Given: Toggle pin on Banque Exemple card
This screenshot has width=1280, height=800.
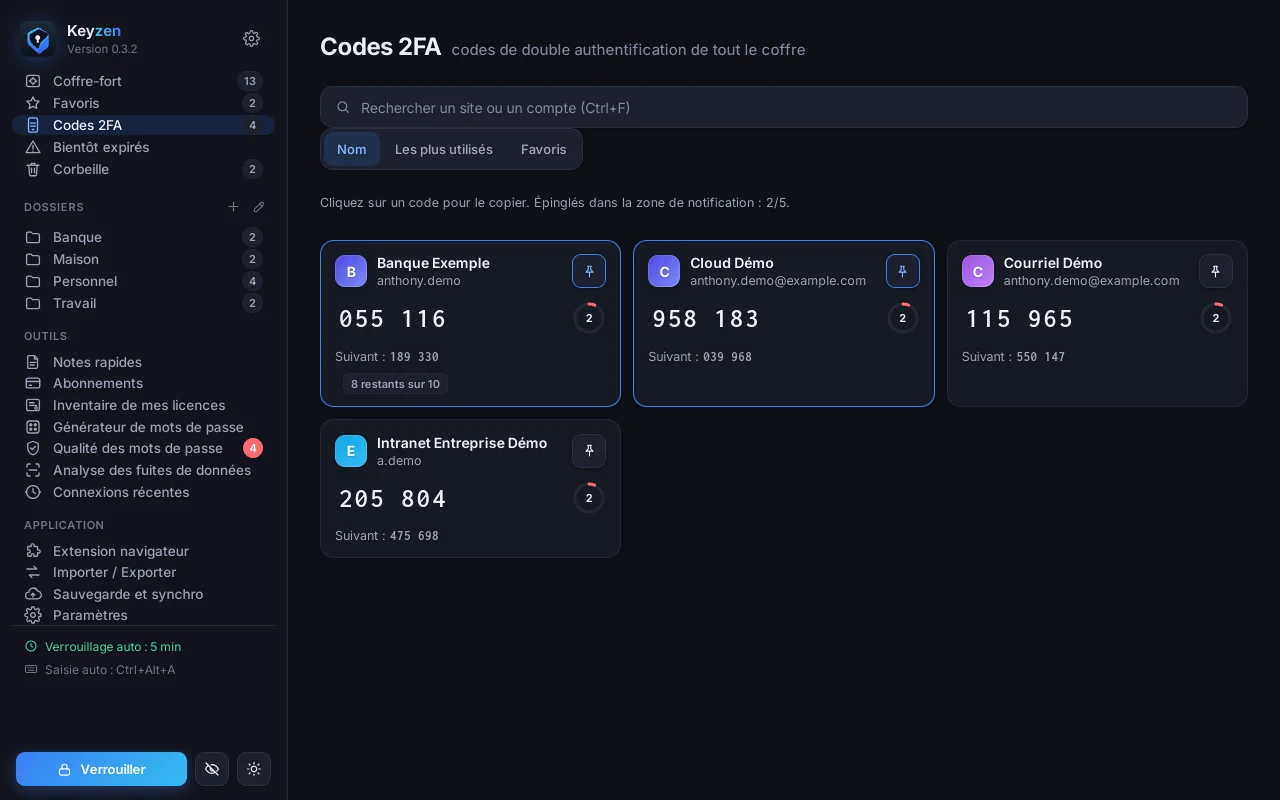Looking at the screenshot, I should pyautogui.click(x=589, y=271).
